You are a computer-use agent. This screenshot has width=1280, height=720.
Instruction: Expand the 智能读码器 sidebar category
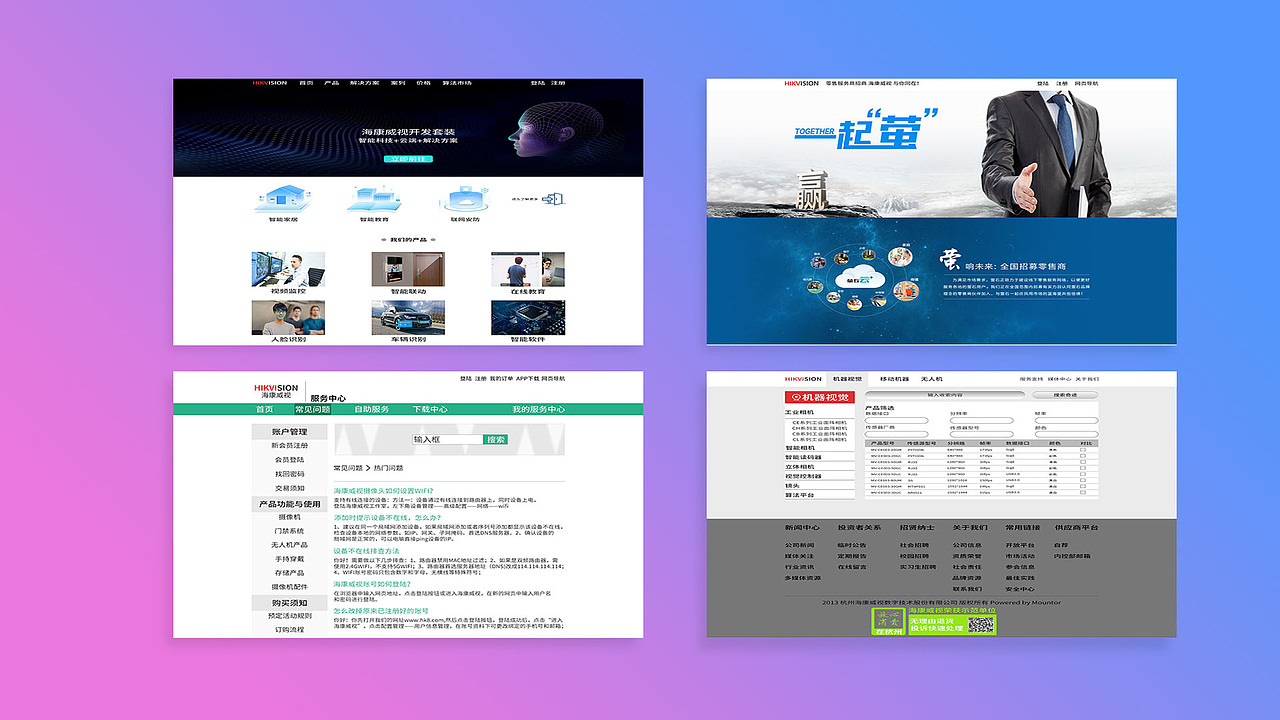click(803, 457)
